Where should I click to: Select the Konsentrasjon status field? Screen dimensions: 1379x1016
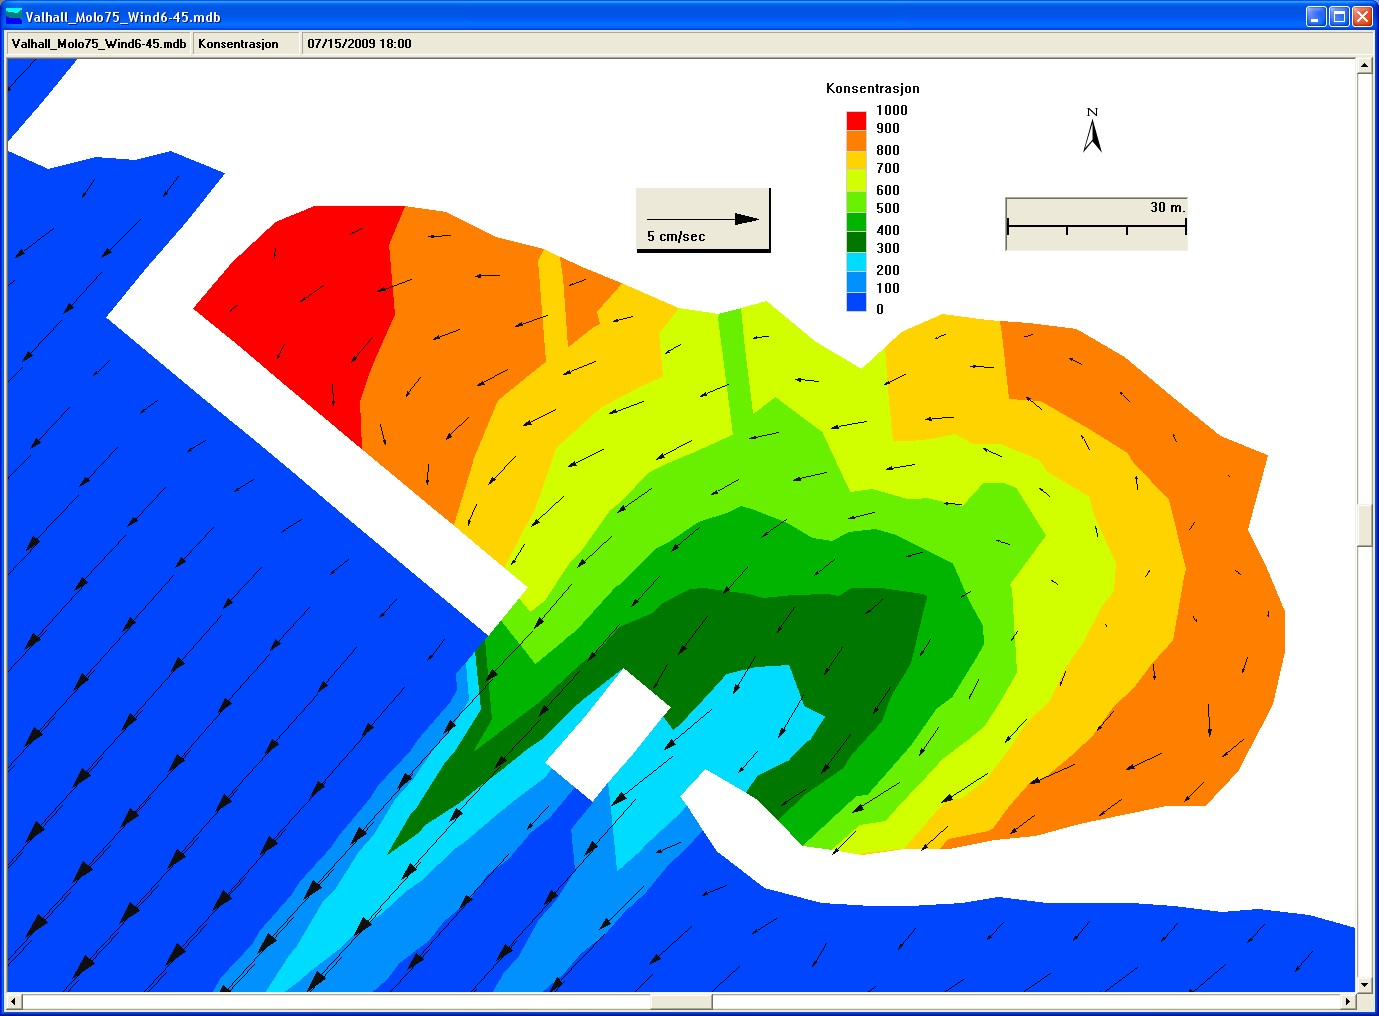tap(247, 43)
